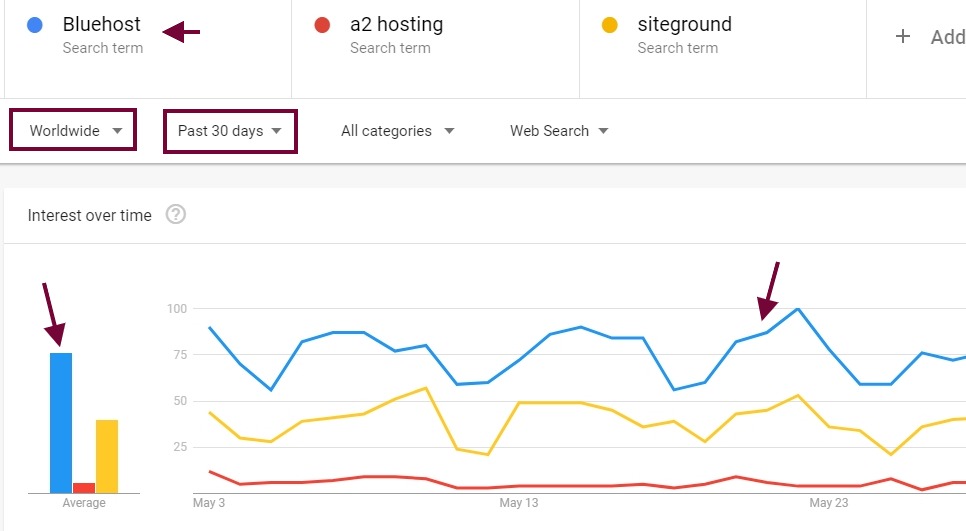Select the a2 hosting search term box
Viewport: 966px width, 531px height.
click(435, 48)
